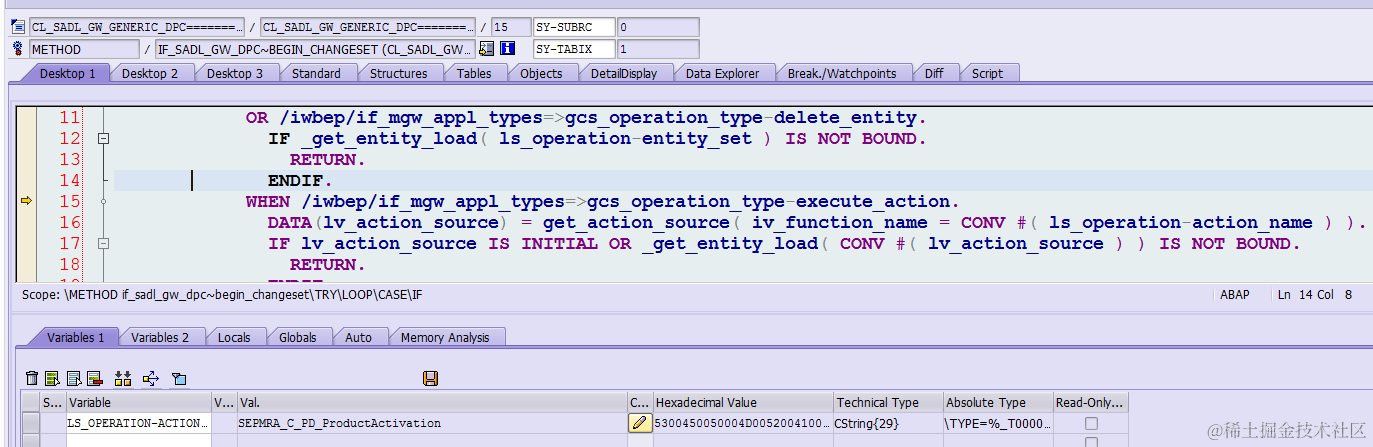Click the blue arrows navigation icon in variables toolbar
1373x447 pixels.
151,378
